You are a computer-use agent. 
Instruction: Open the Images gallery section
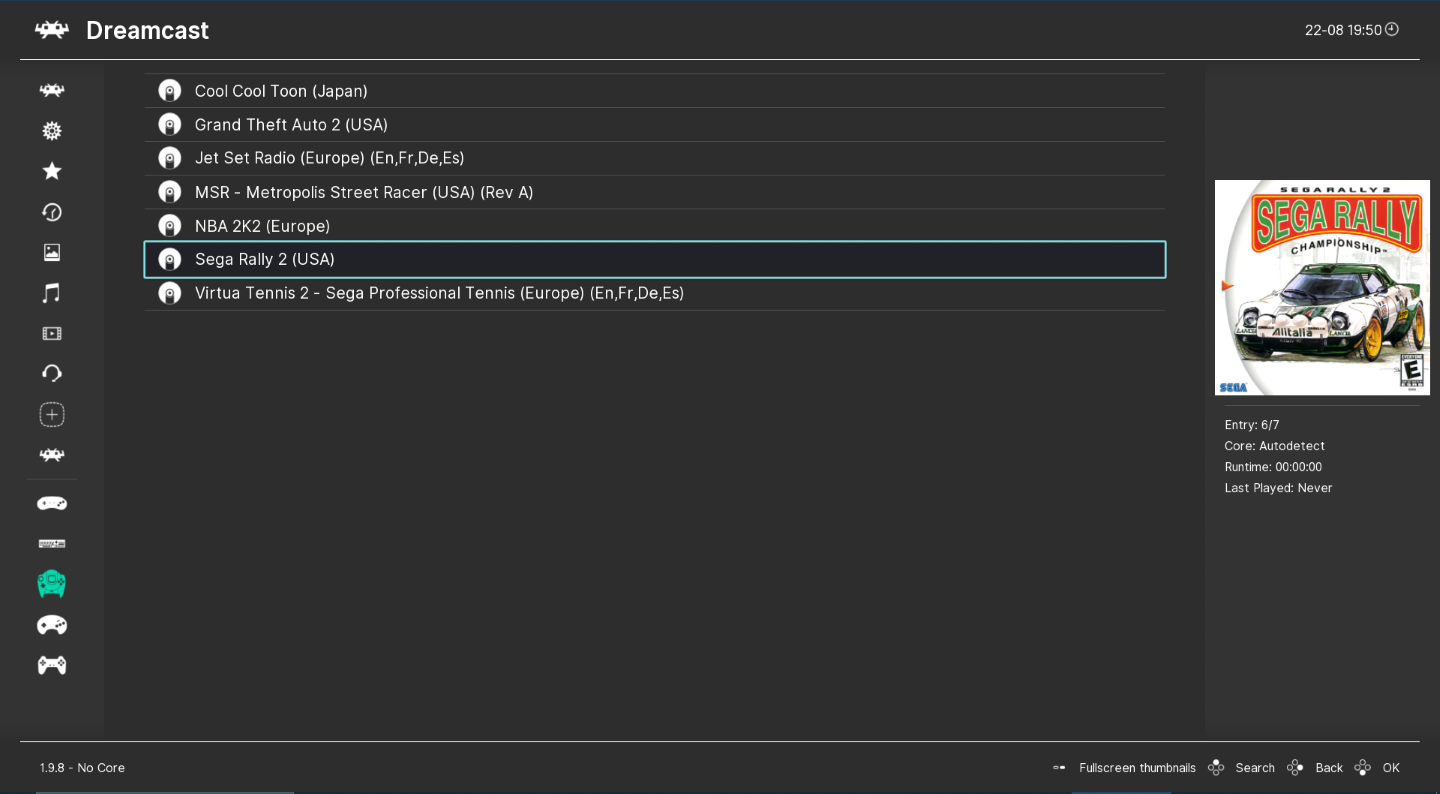click(51, 252)
